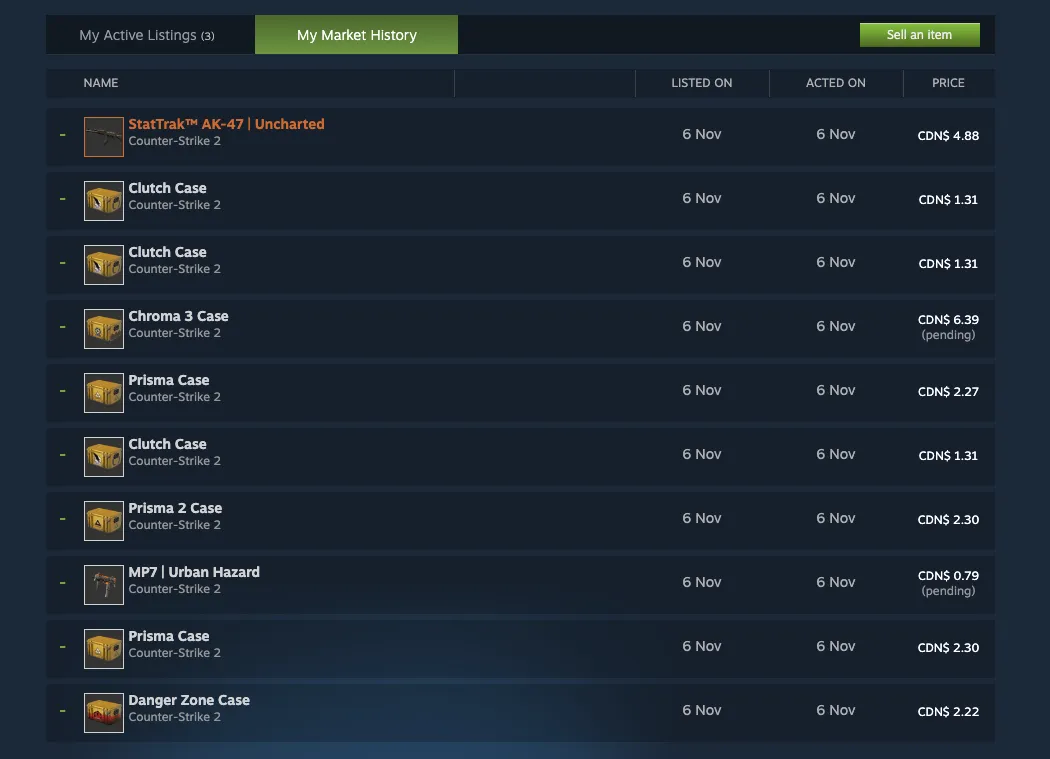Collapse the Danger Zone Case row
1050x759 pixels.
point(62,711)
